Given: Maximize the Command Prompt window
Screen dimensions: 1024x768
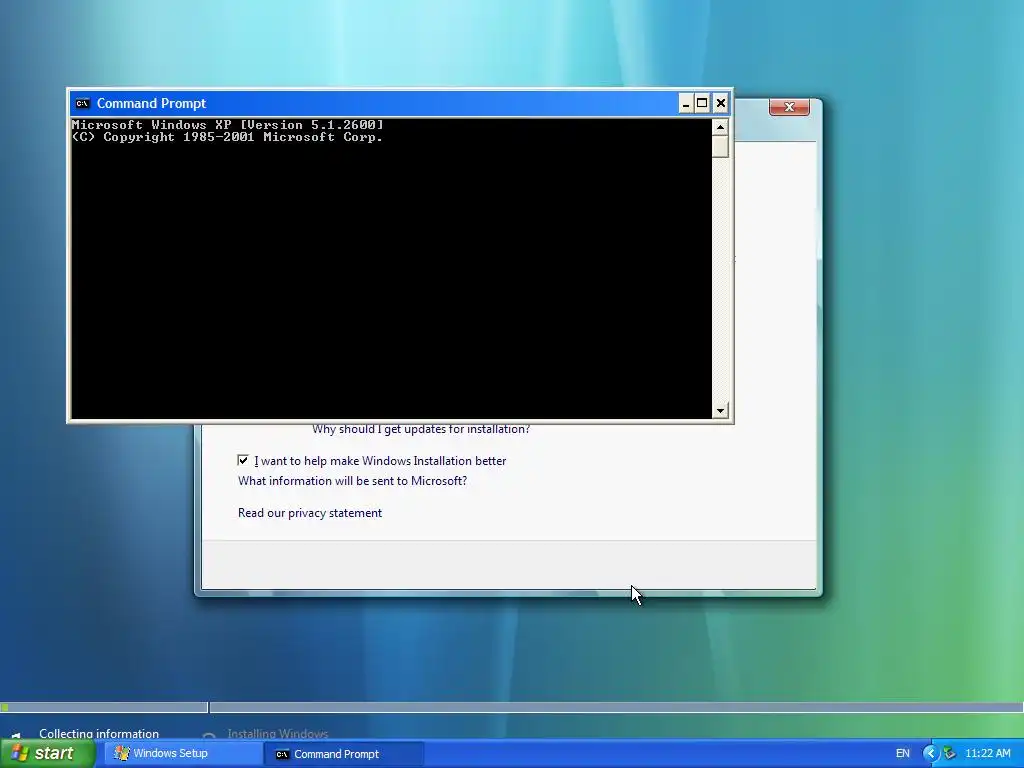Looking at the screenshot, I should [x=702, y=103].
